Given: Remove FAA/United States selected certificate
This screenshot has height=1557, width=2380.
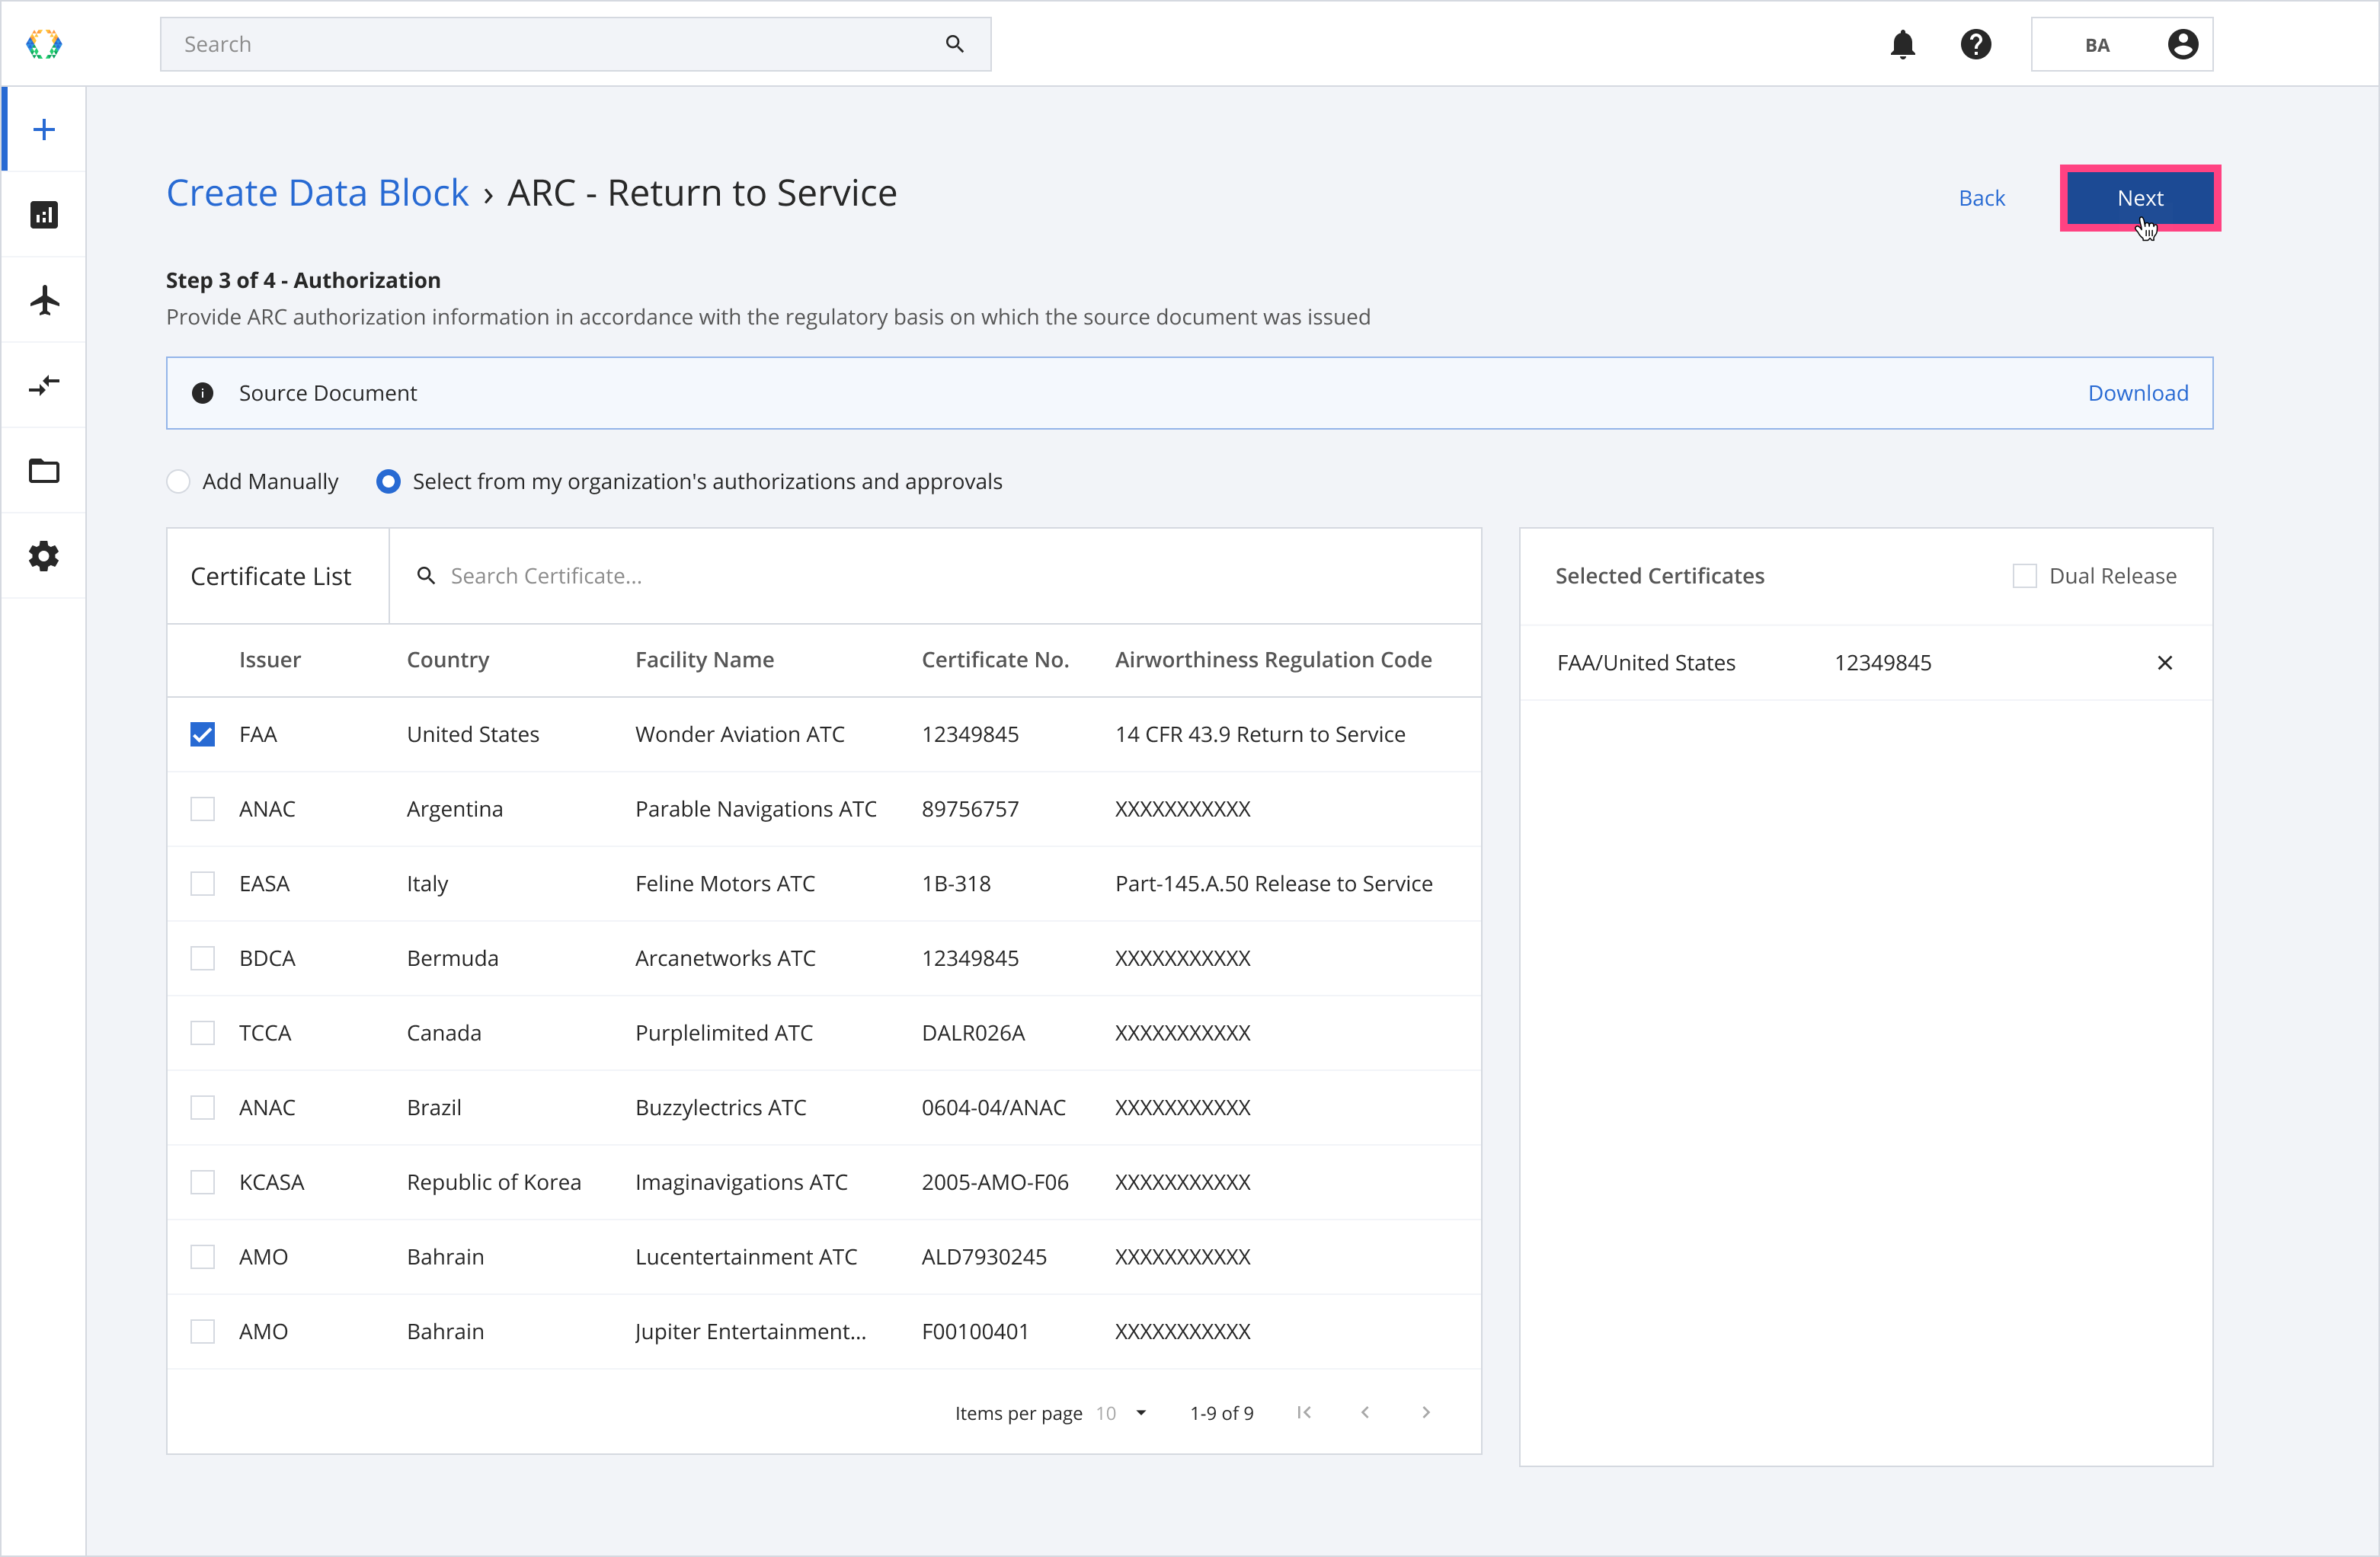Looking at the screenshot, I should tap(2164, 662).
